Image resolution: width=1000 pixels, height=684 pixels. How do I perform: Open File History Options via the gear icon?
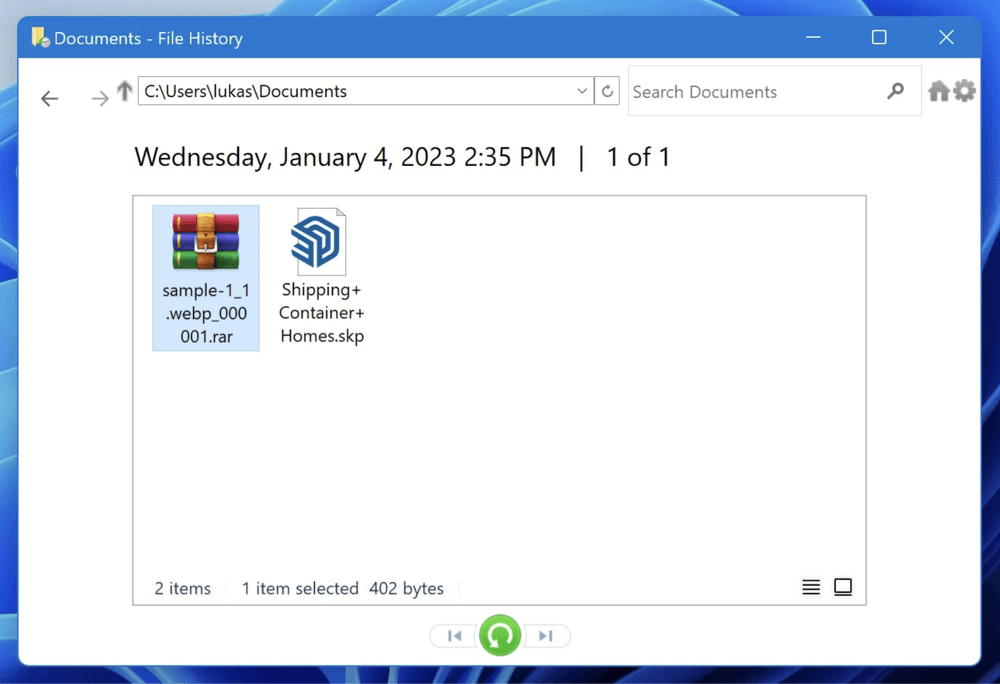(x=963, y=90)
